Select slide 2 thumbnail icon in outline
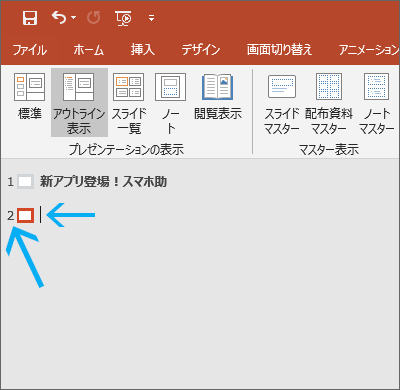This screenshot has width=400, height=390. click(26, 215)
